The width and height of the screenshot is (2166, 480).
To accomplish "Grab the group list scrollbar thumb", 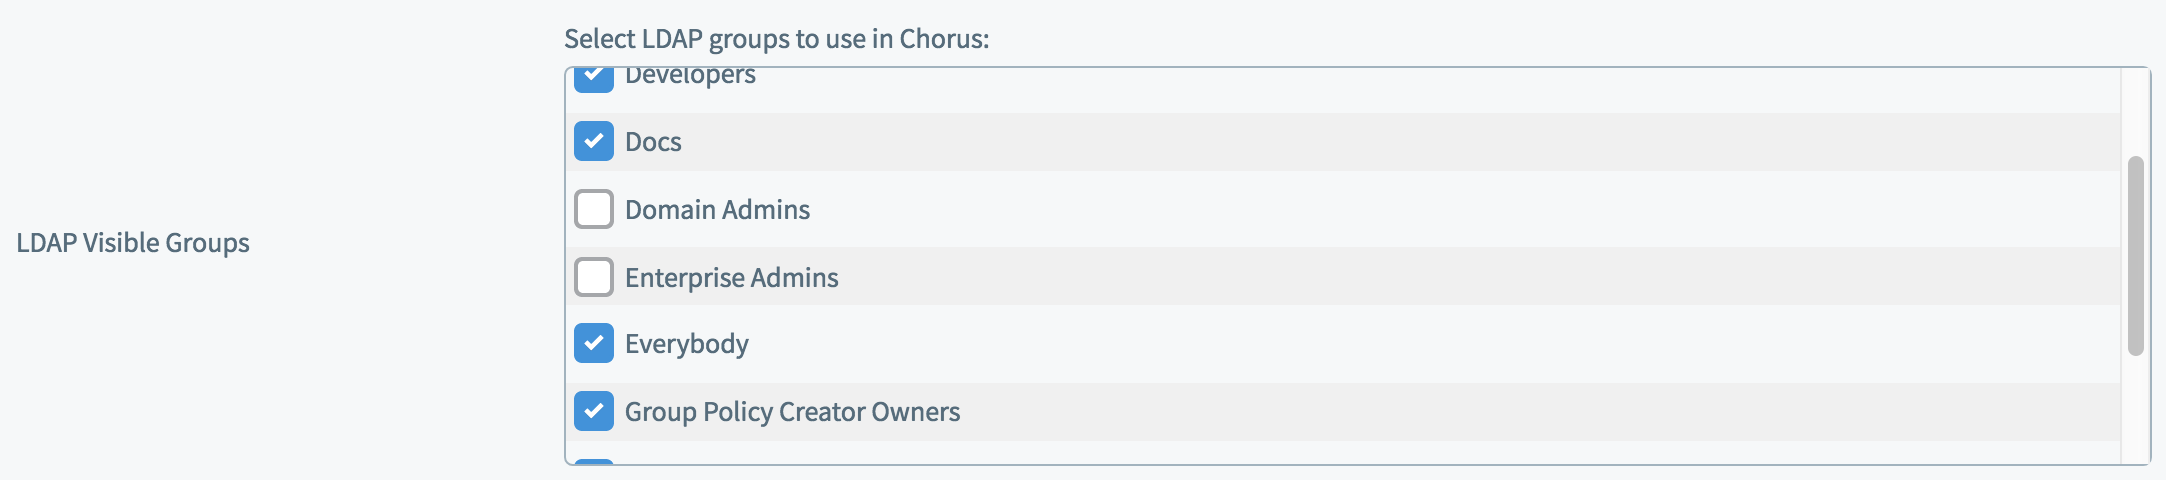I will [x=2135, y=256].
